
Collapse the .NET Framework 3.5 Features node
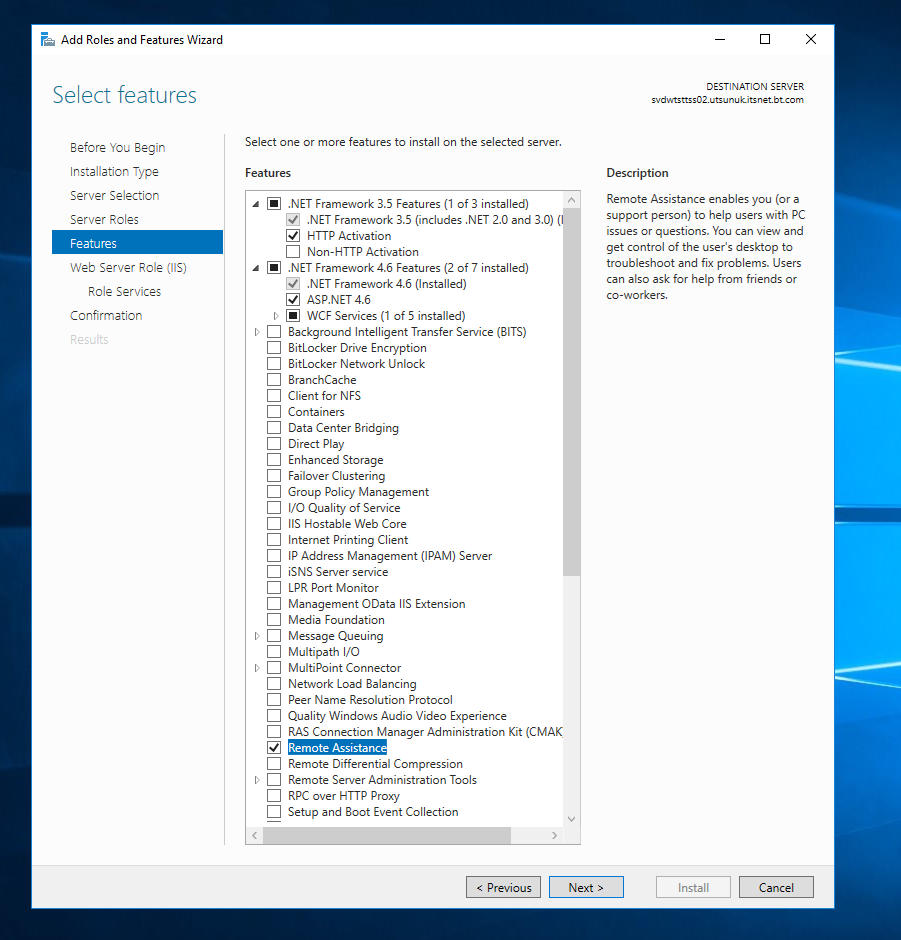tap(256, 204)
